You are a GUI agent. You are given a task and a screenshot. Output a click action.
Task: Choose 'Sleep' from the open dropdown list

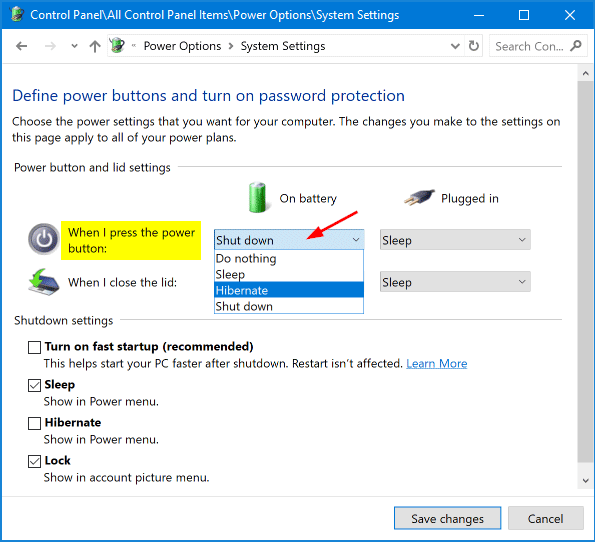point(289,274)
